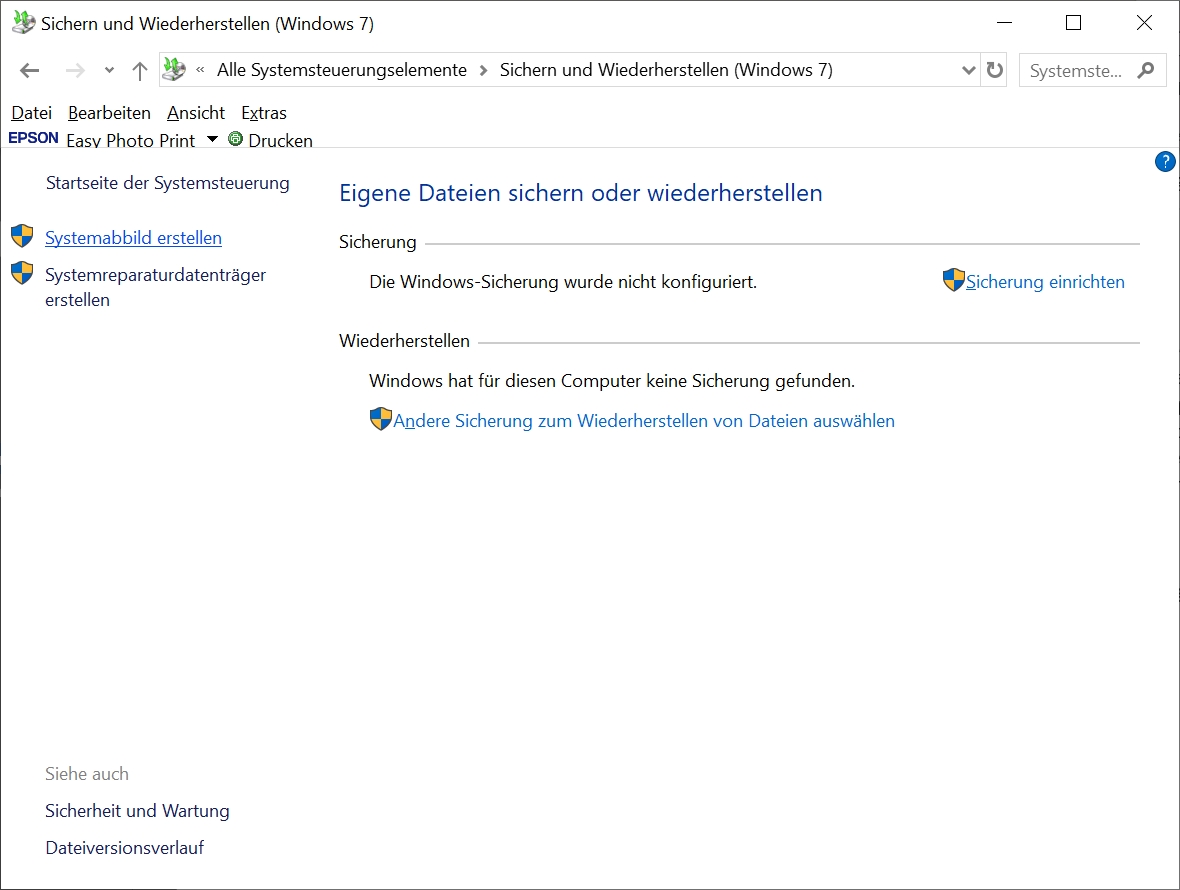Click the EPSON logo in toolbar

click(33, 138)
